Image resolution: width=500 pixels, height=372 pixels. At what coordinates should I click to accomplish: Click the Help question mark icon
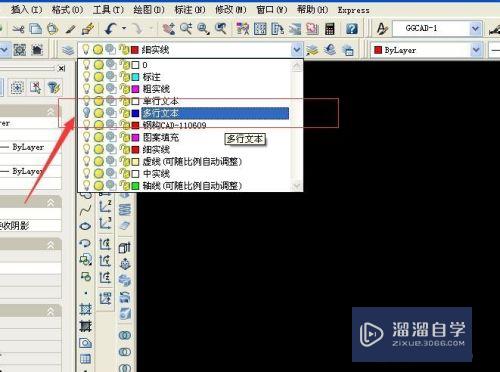pyautogui.click(x=352, y=29)
